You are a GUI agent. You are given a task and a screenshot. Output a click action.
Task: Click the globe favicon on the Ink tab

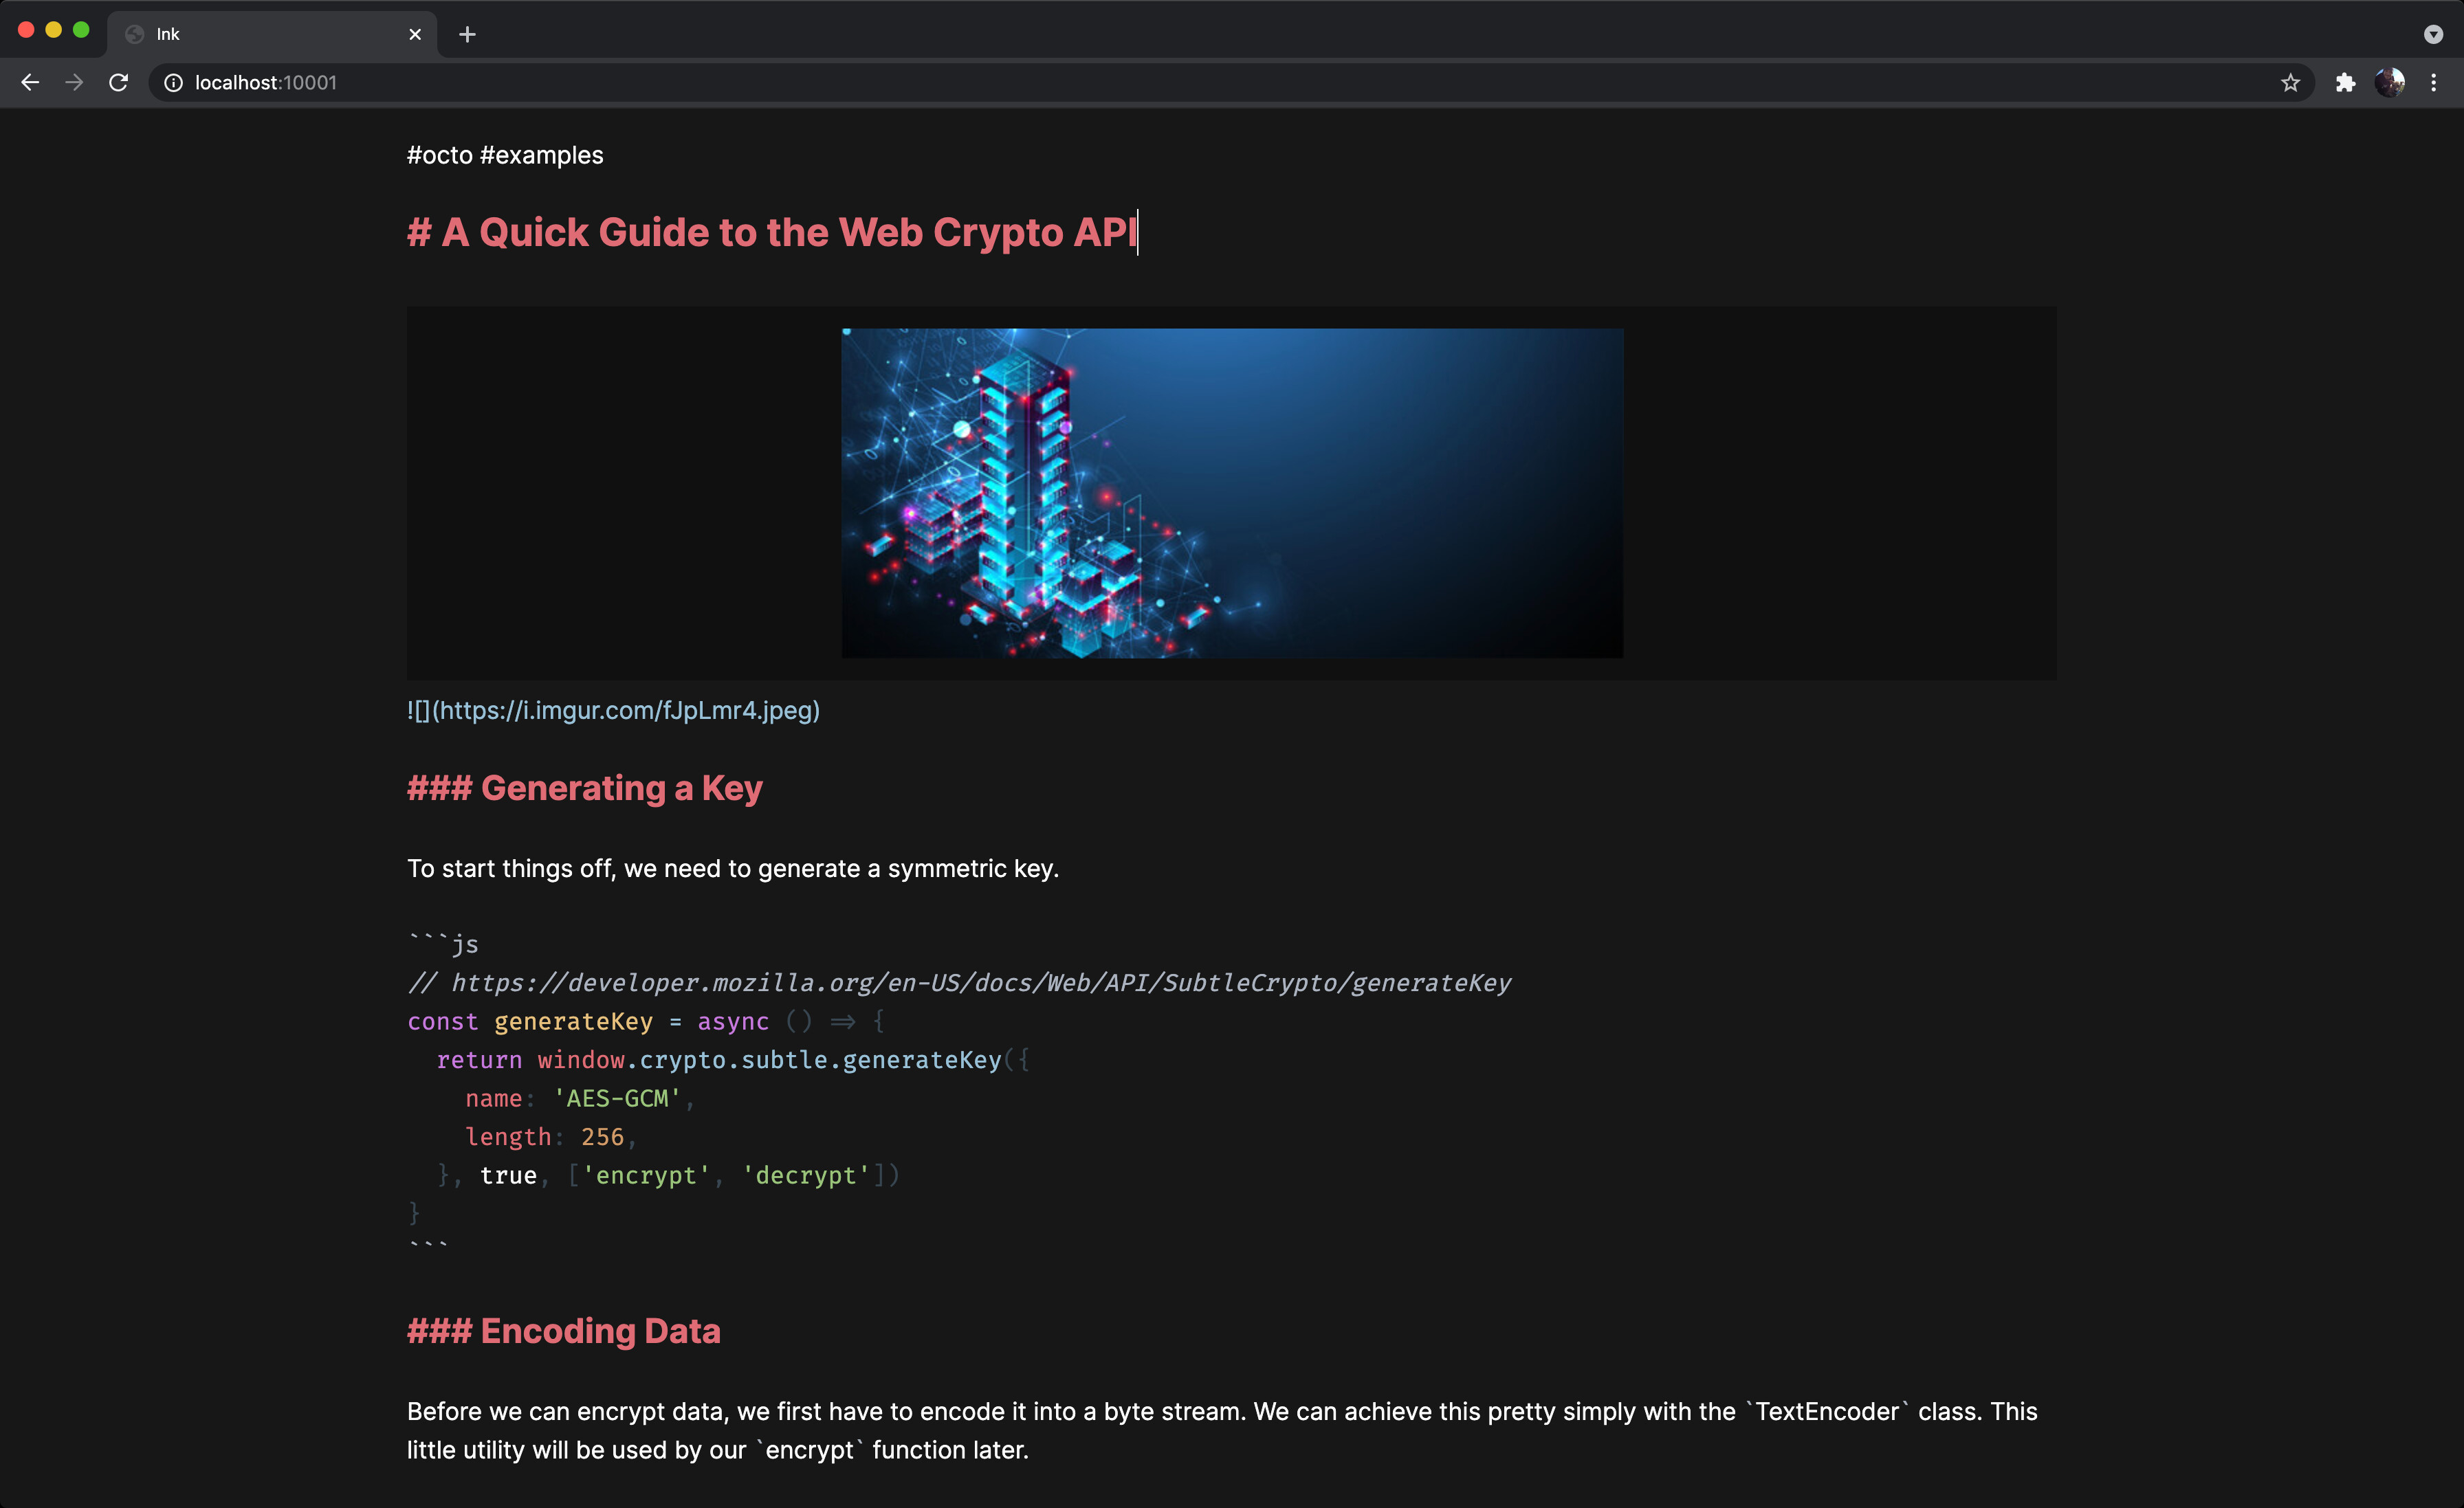135,33
